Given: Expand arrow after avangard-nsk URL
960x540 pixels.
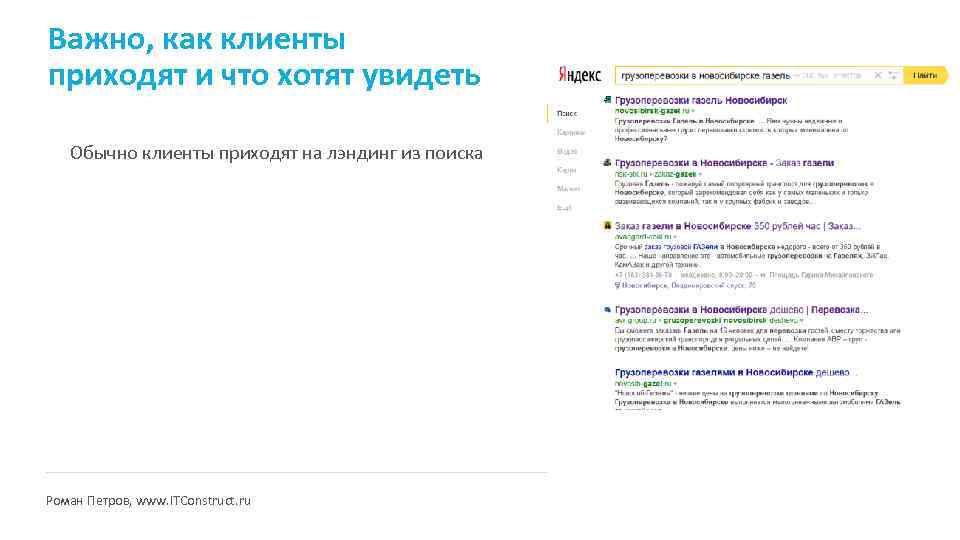Looking at the screenshot, I should [x=675, y=237].
